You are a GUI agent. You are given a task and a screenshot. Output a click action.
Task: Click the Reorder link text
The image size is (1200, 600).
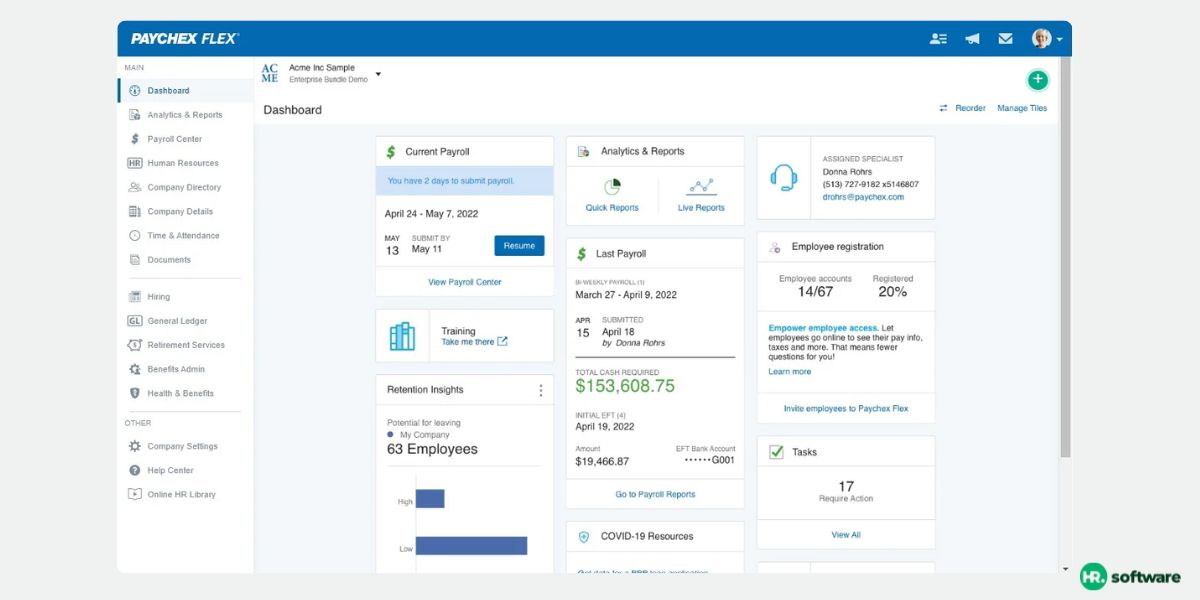click(x=970, y=108)
